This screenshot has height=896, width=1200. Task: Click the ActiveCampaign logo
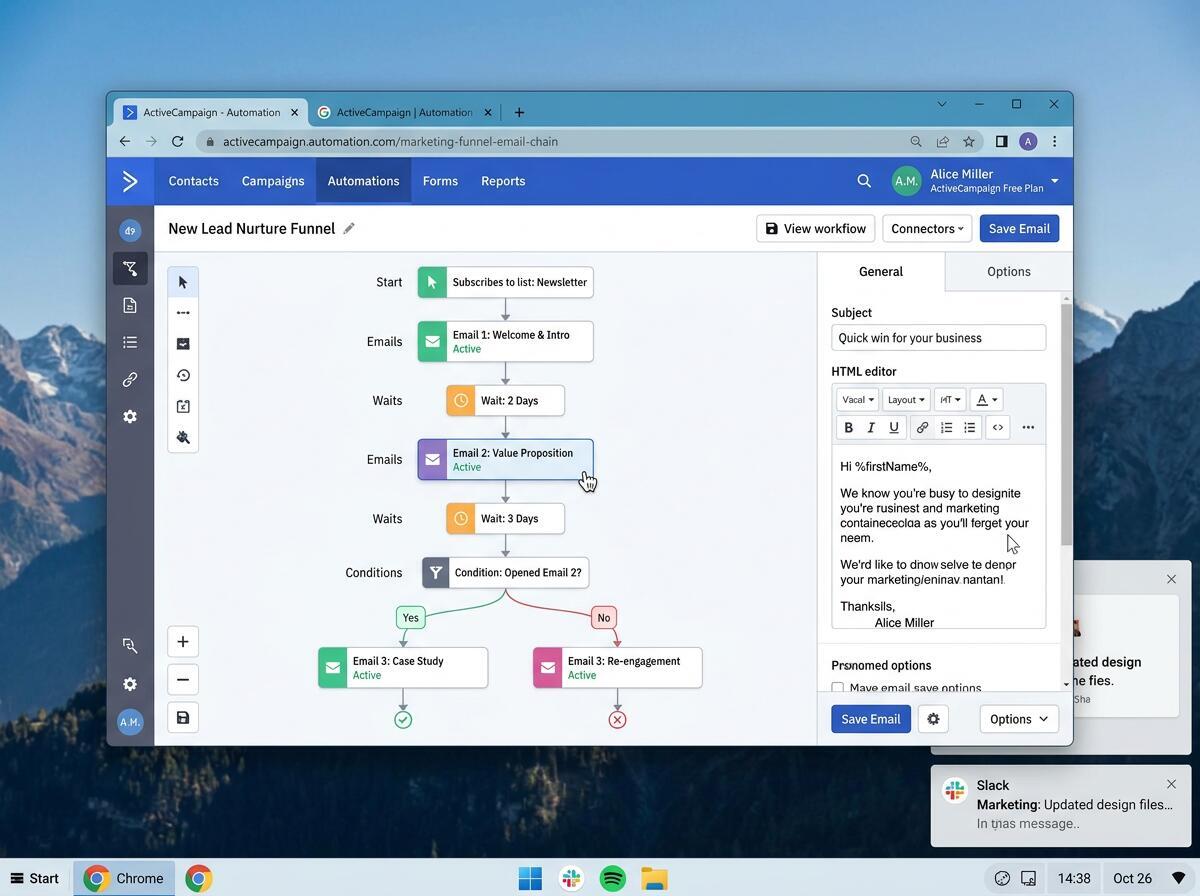130,181
